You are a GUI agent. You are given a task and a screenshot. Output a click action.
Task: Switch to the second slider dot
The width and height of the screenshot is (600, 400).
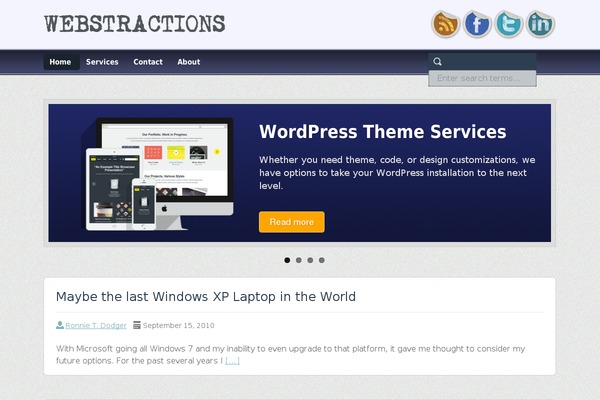click(298, 260)
